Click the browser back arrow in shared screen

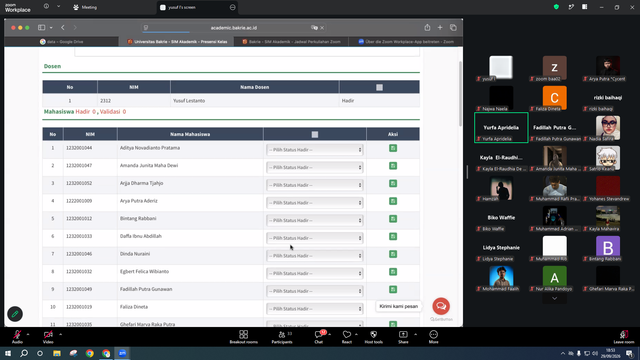coord(62,27)
